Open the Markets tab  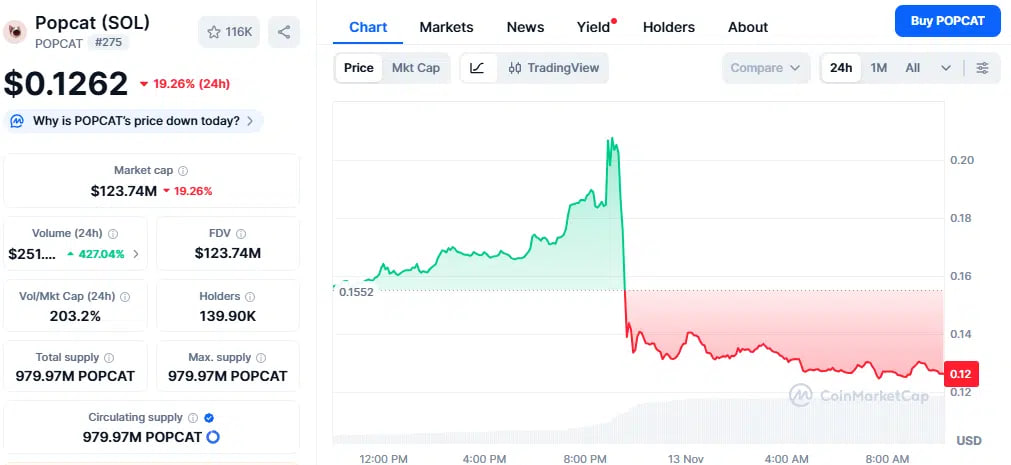446,27
